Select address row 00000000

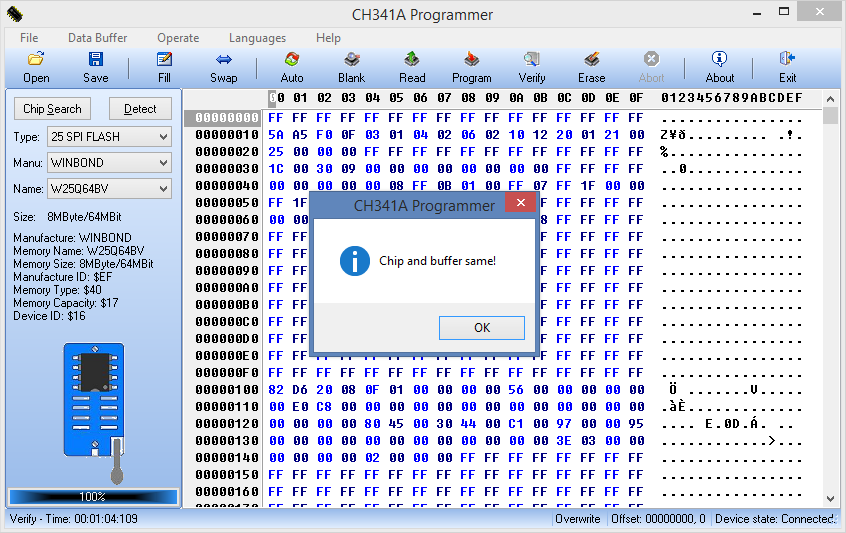(x=227, y=118)
